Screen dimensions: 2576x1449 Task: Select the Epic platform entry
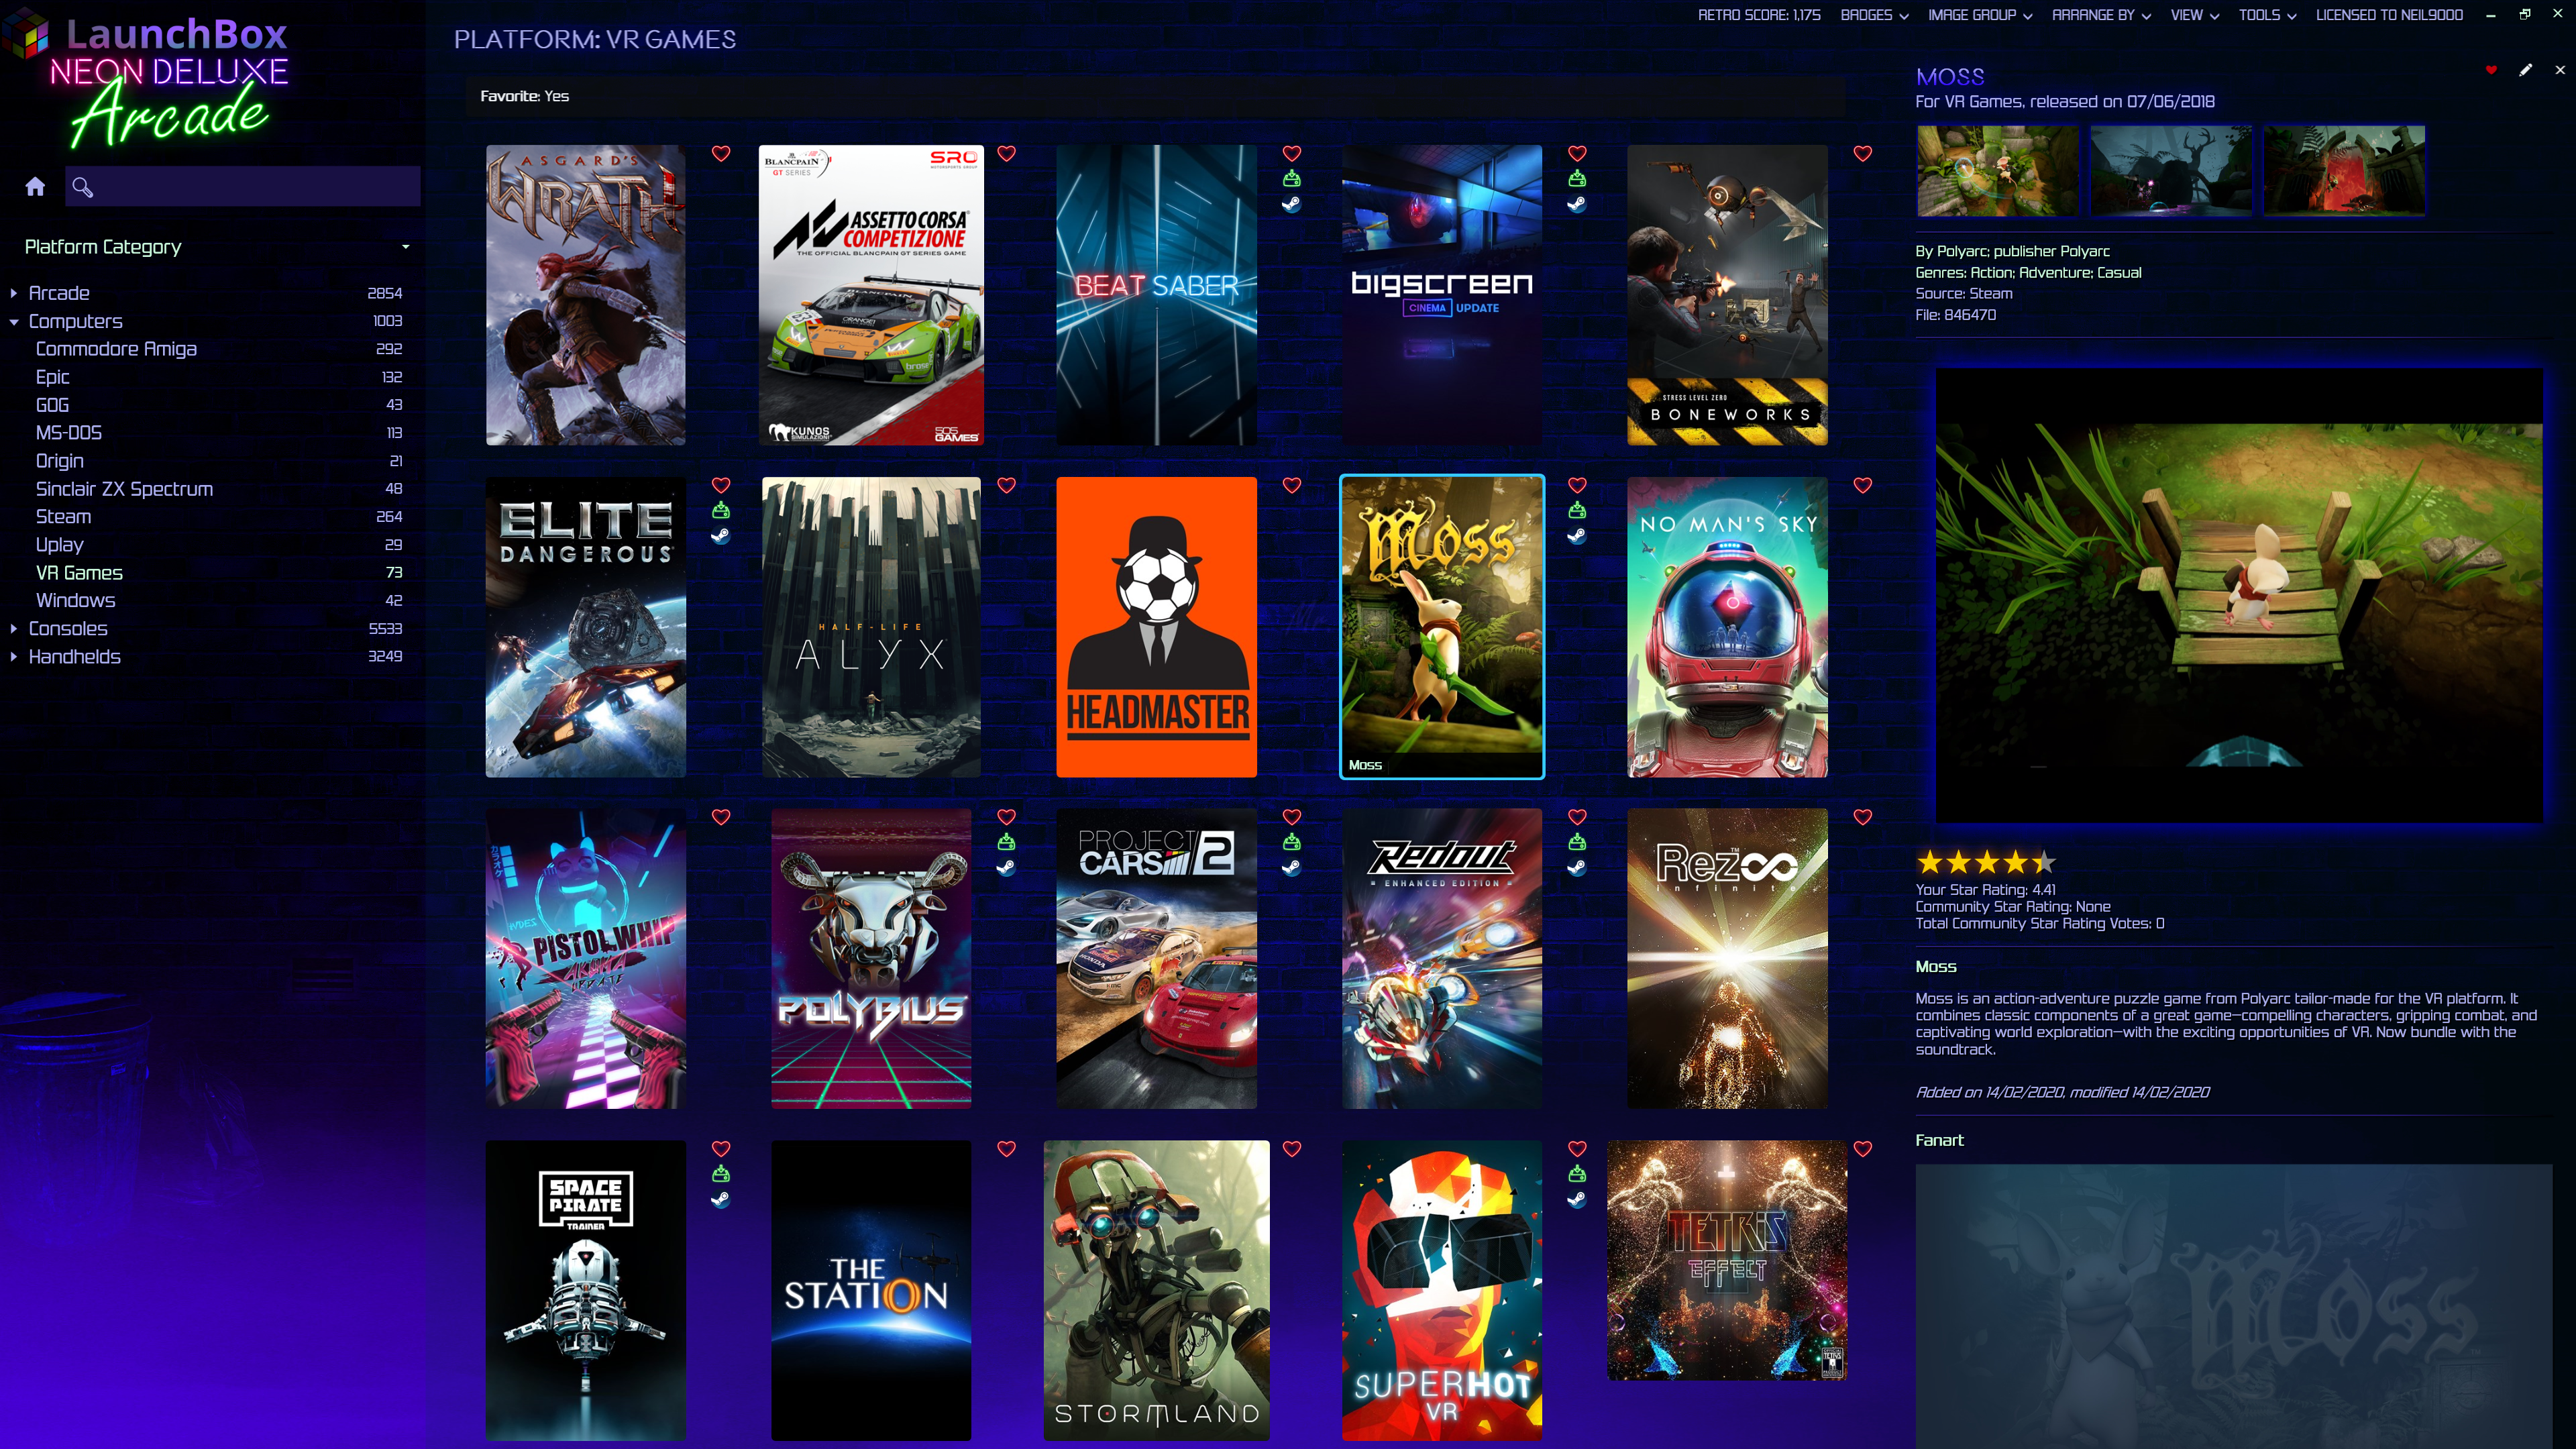pos(52,377)
